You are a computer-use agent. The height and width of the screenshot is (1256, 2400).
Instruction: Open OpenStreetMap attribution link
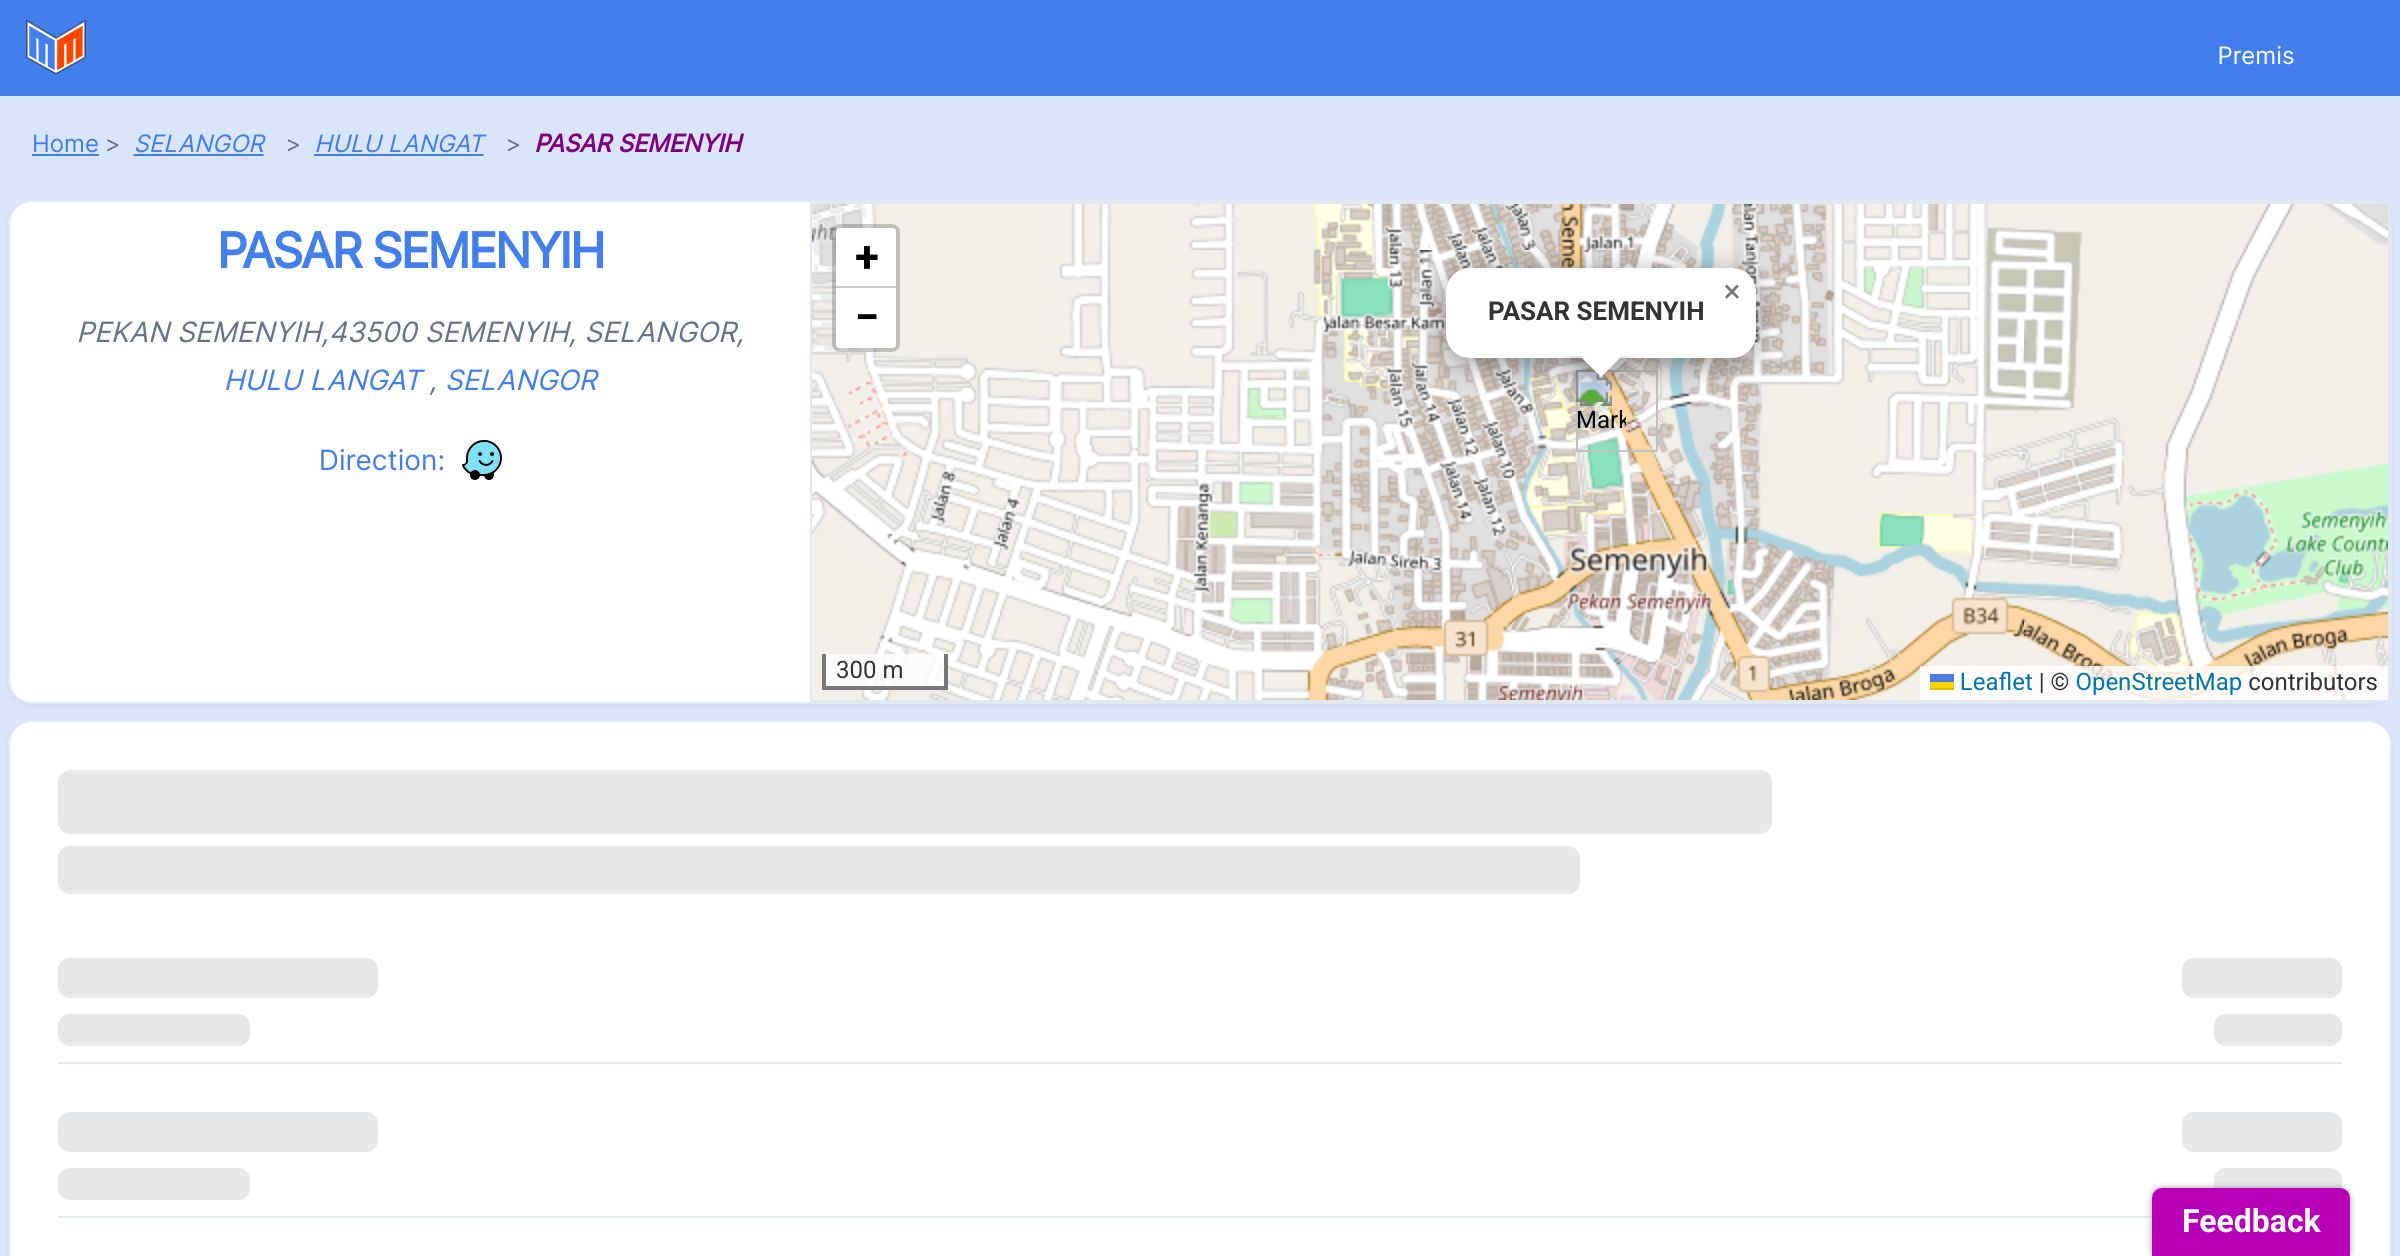2158,682
